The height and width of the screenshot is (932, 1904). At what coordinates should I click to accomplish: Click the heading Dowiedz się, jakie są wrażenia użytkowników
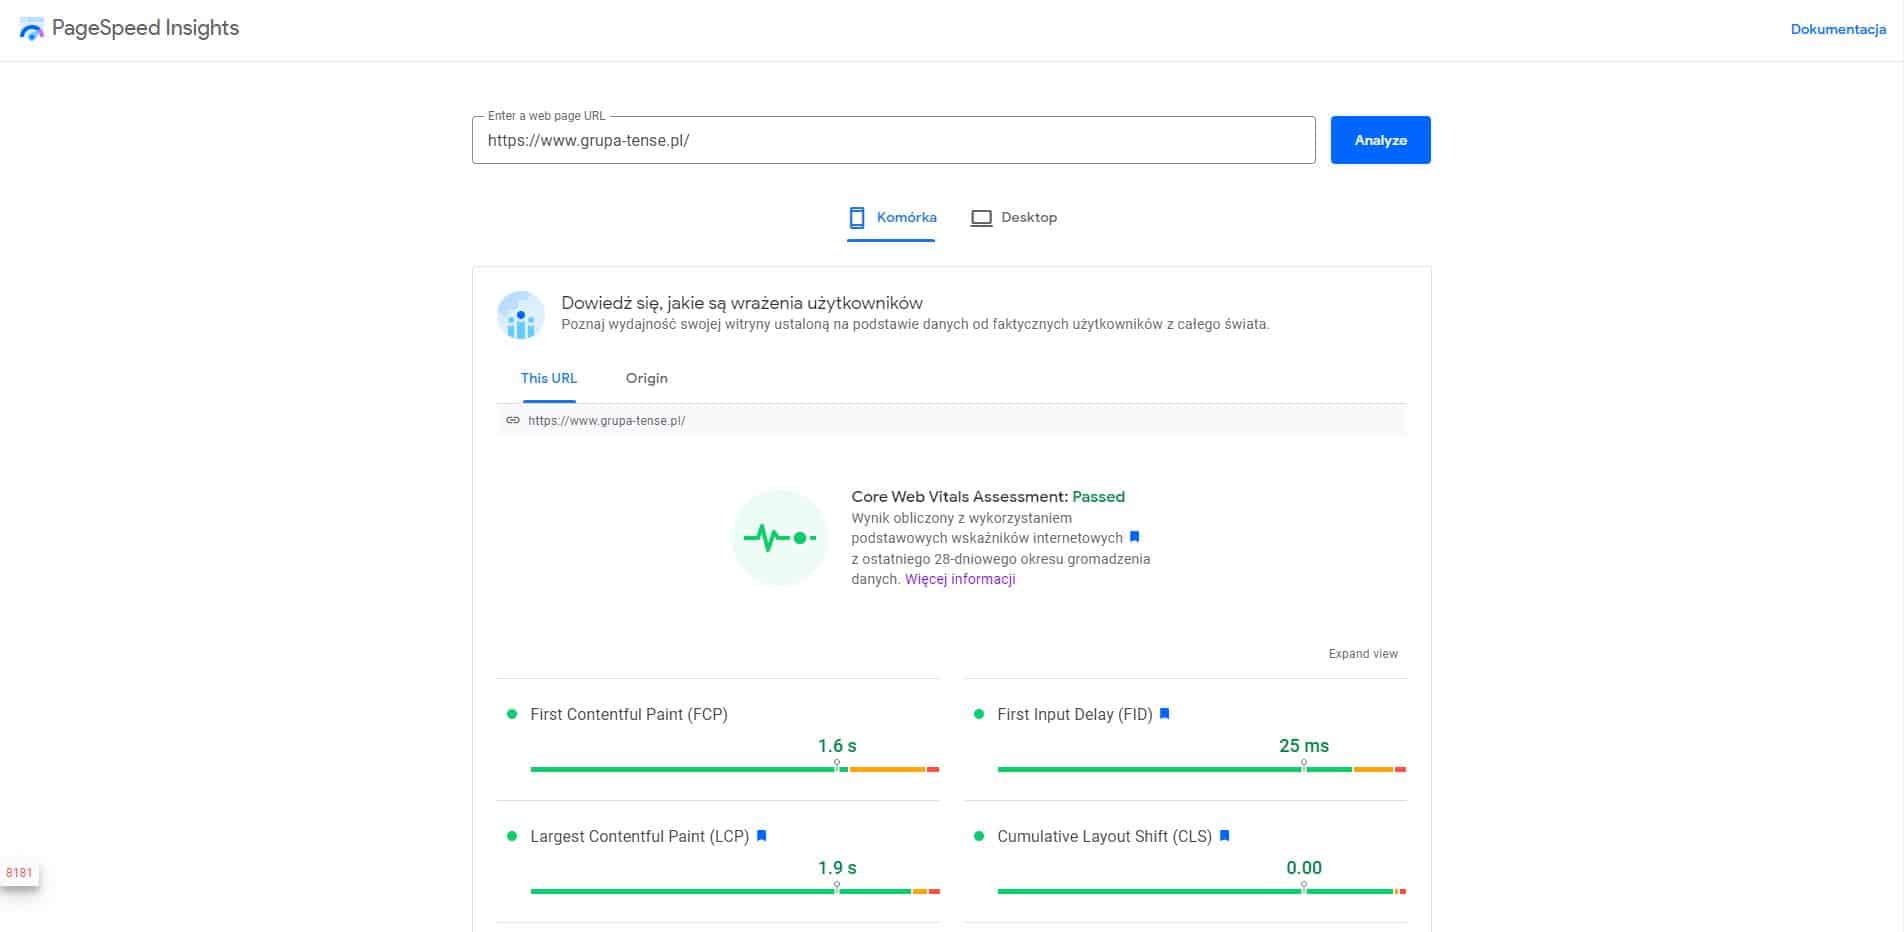pyautogui.click(x=742, y=303)
